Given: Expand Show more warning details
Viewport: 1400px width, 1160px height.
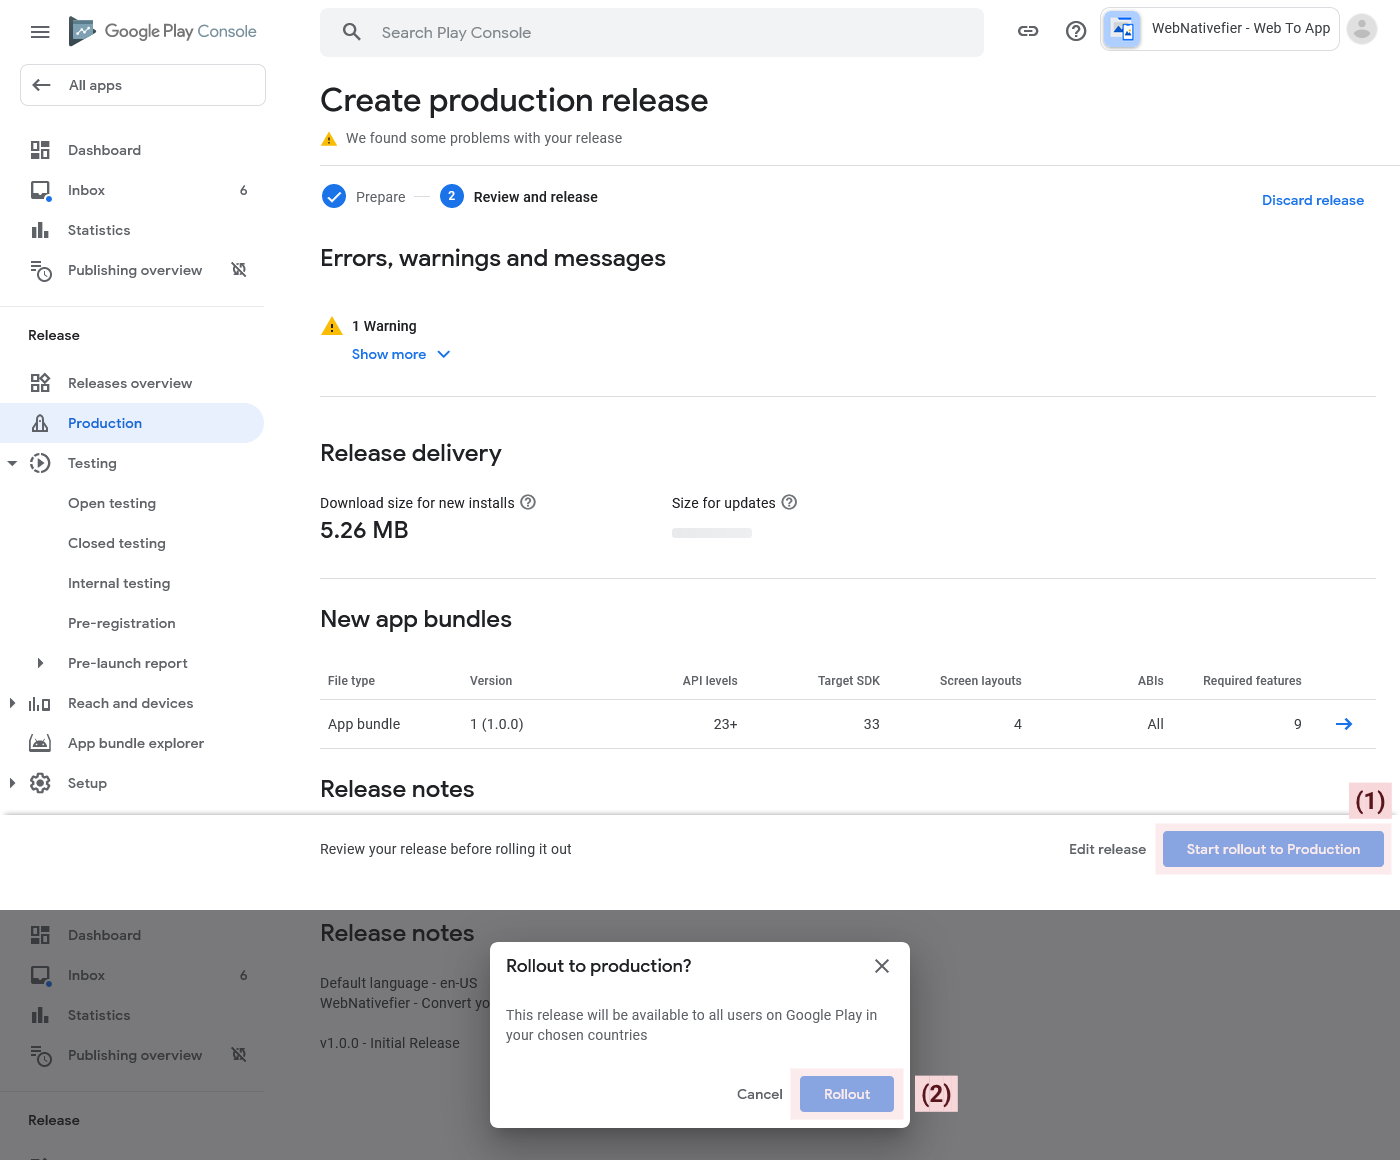Looking at the screenshot, I should coord(401,354).
